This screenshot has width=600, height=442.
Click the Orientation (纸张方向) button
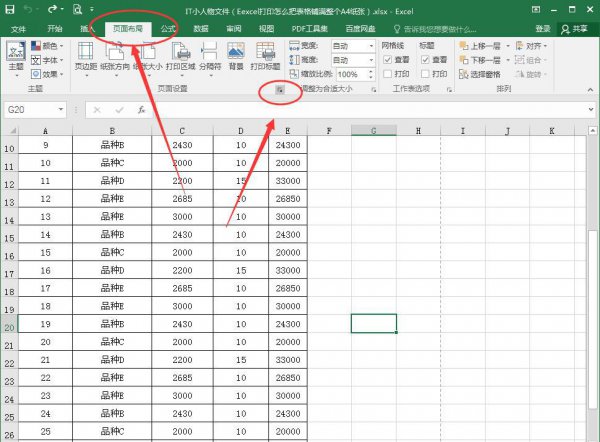pyautogui.click(x=115, y=59)
